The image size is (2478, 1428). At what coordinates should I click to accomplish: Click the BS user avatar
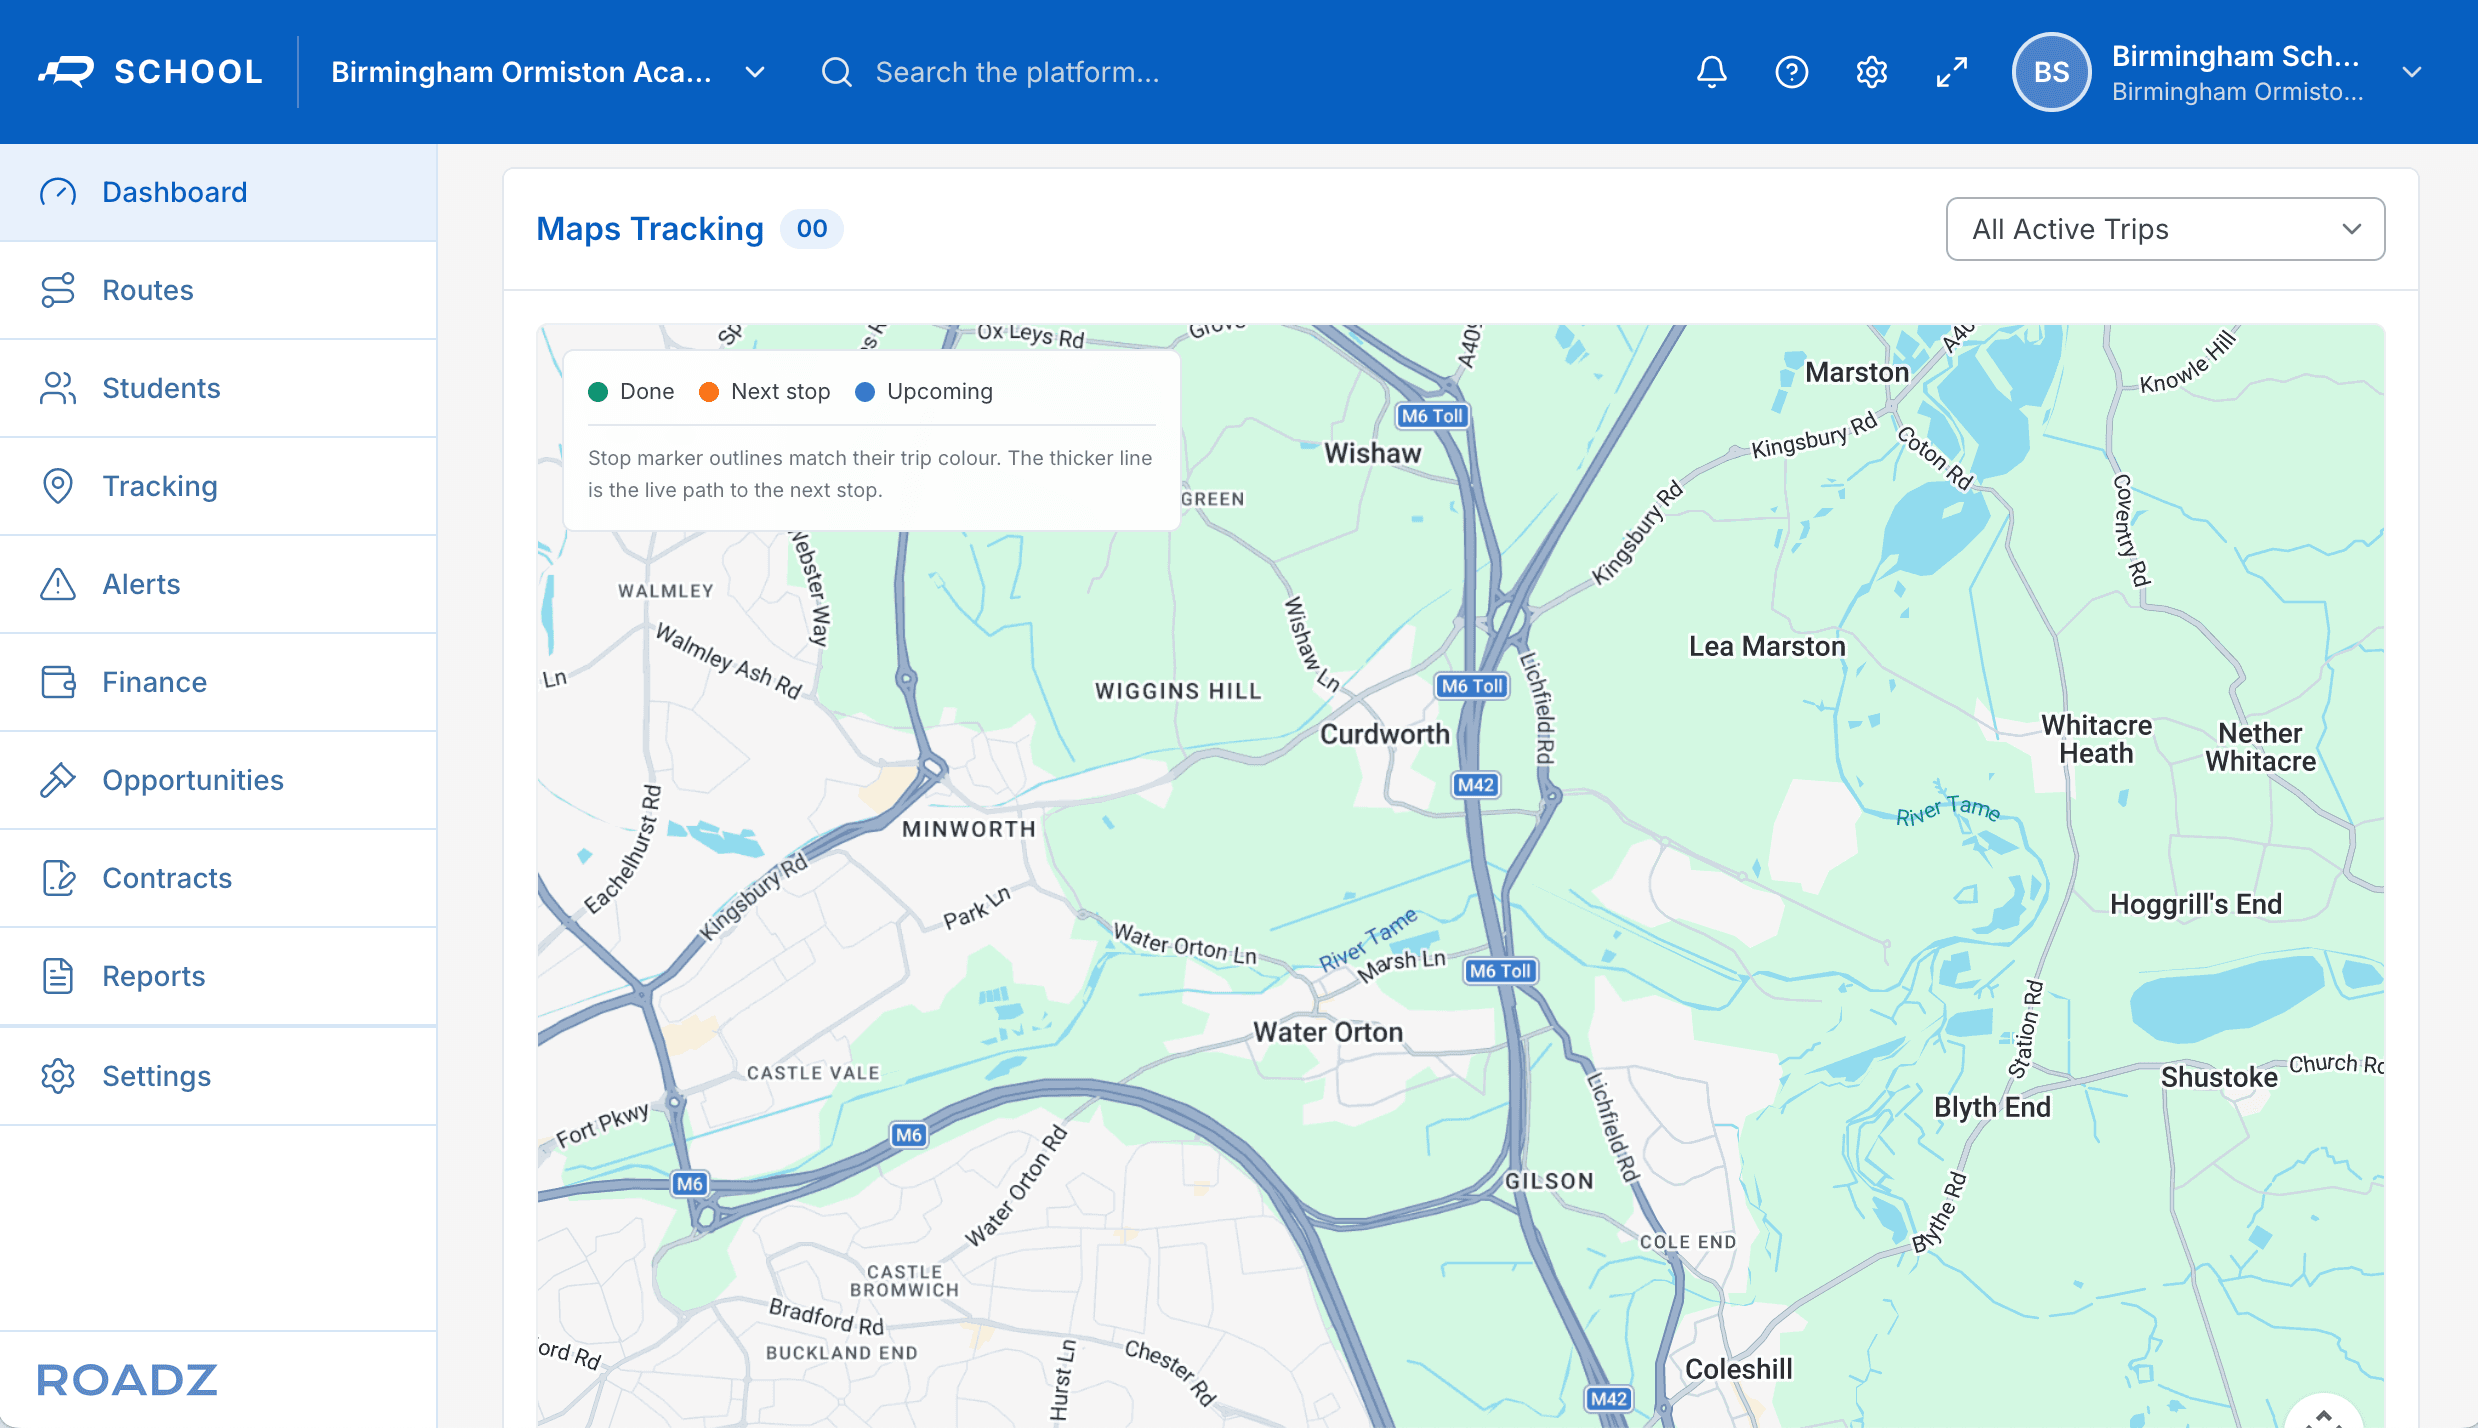click(2051, 72)
